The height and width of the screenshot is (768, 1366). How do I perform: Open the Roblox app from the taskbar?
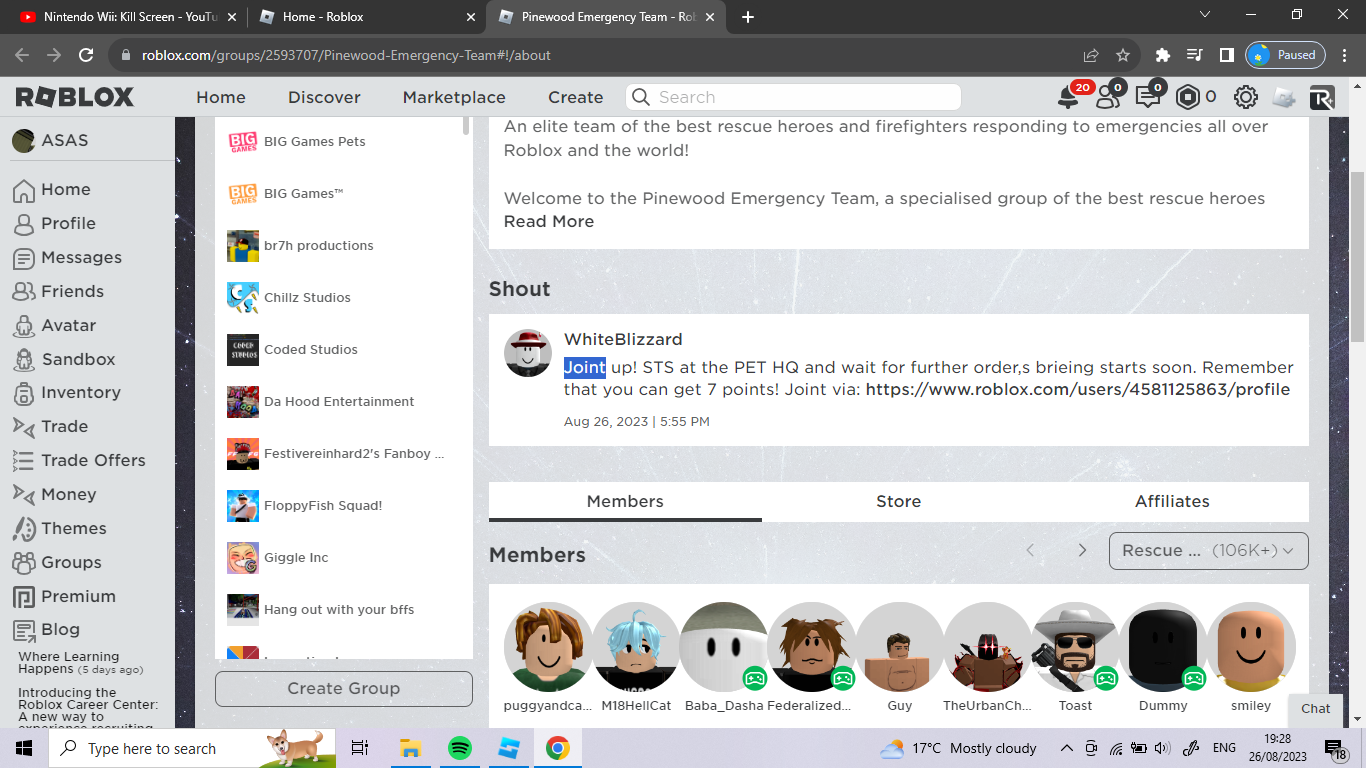point(509,748)
